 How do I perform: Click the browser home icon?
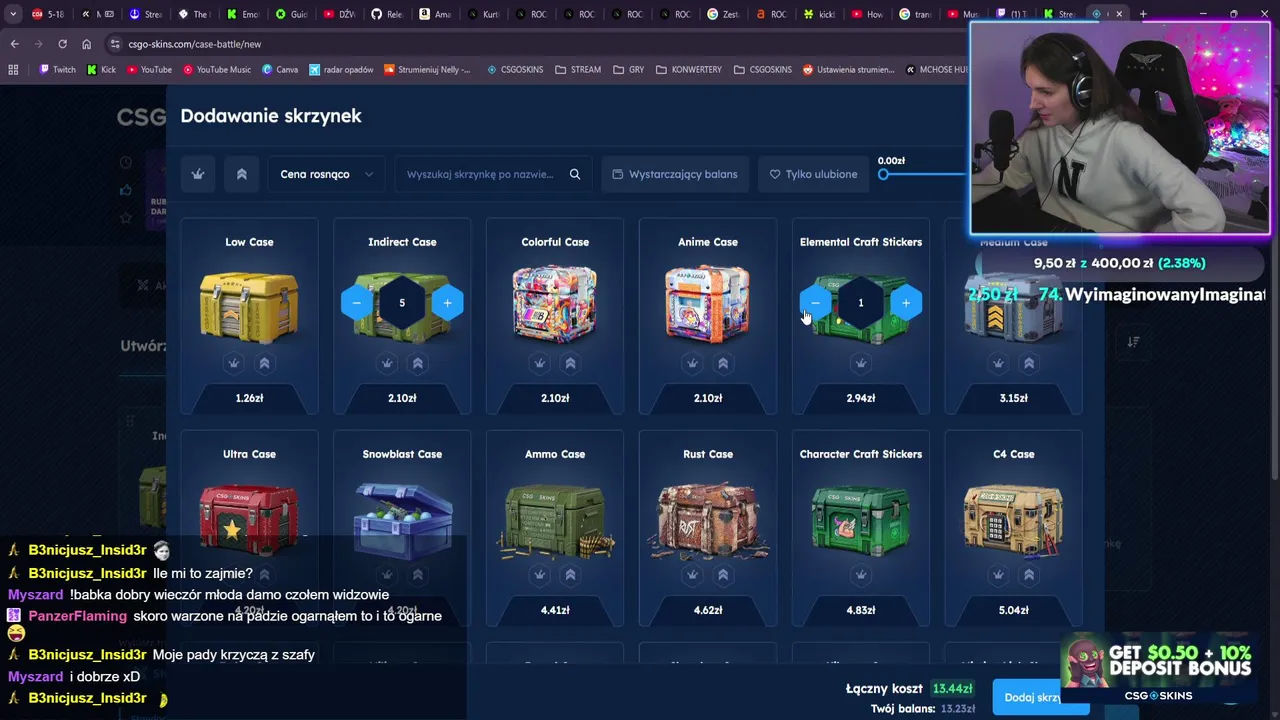click(x=86, y=44)
